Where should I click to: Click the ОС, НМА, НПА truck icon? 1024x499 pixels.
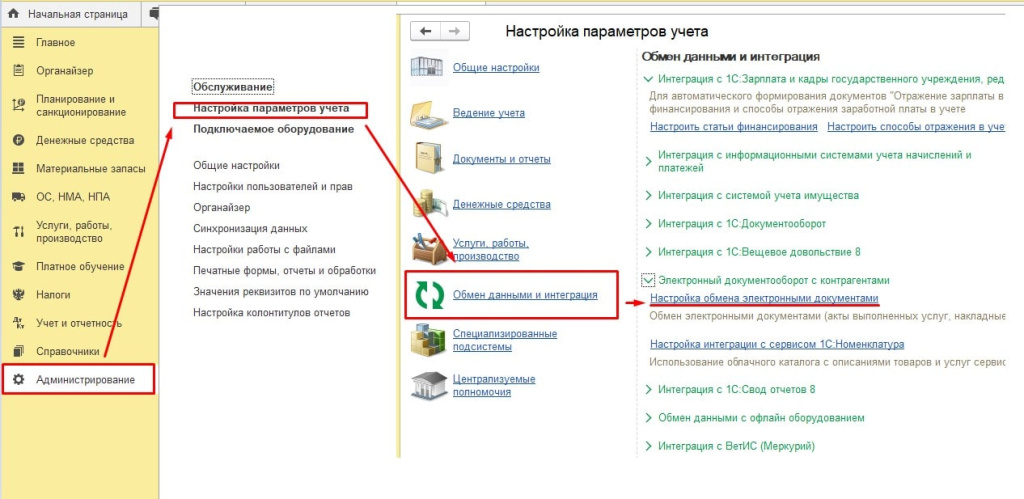pyautogui.click(x=18, y=197)
